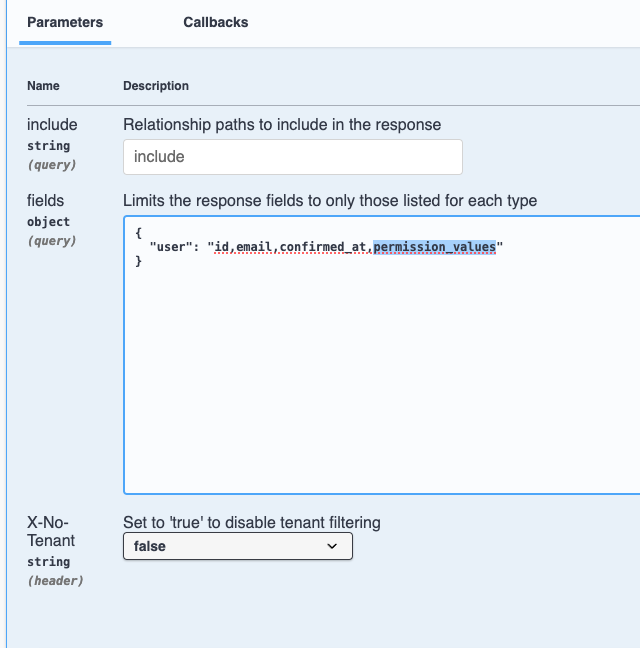Open the X-No-Tenant false dropdown
The image size is (640, 648).
[237, 547]
